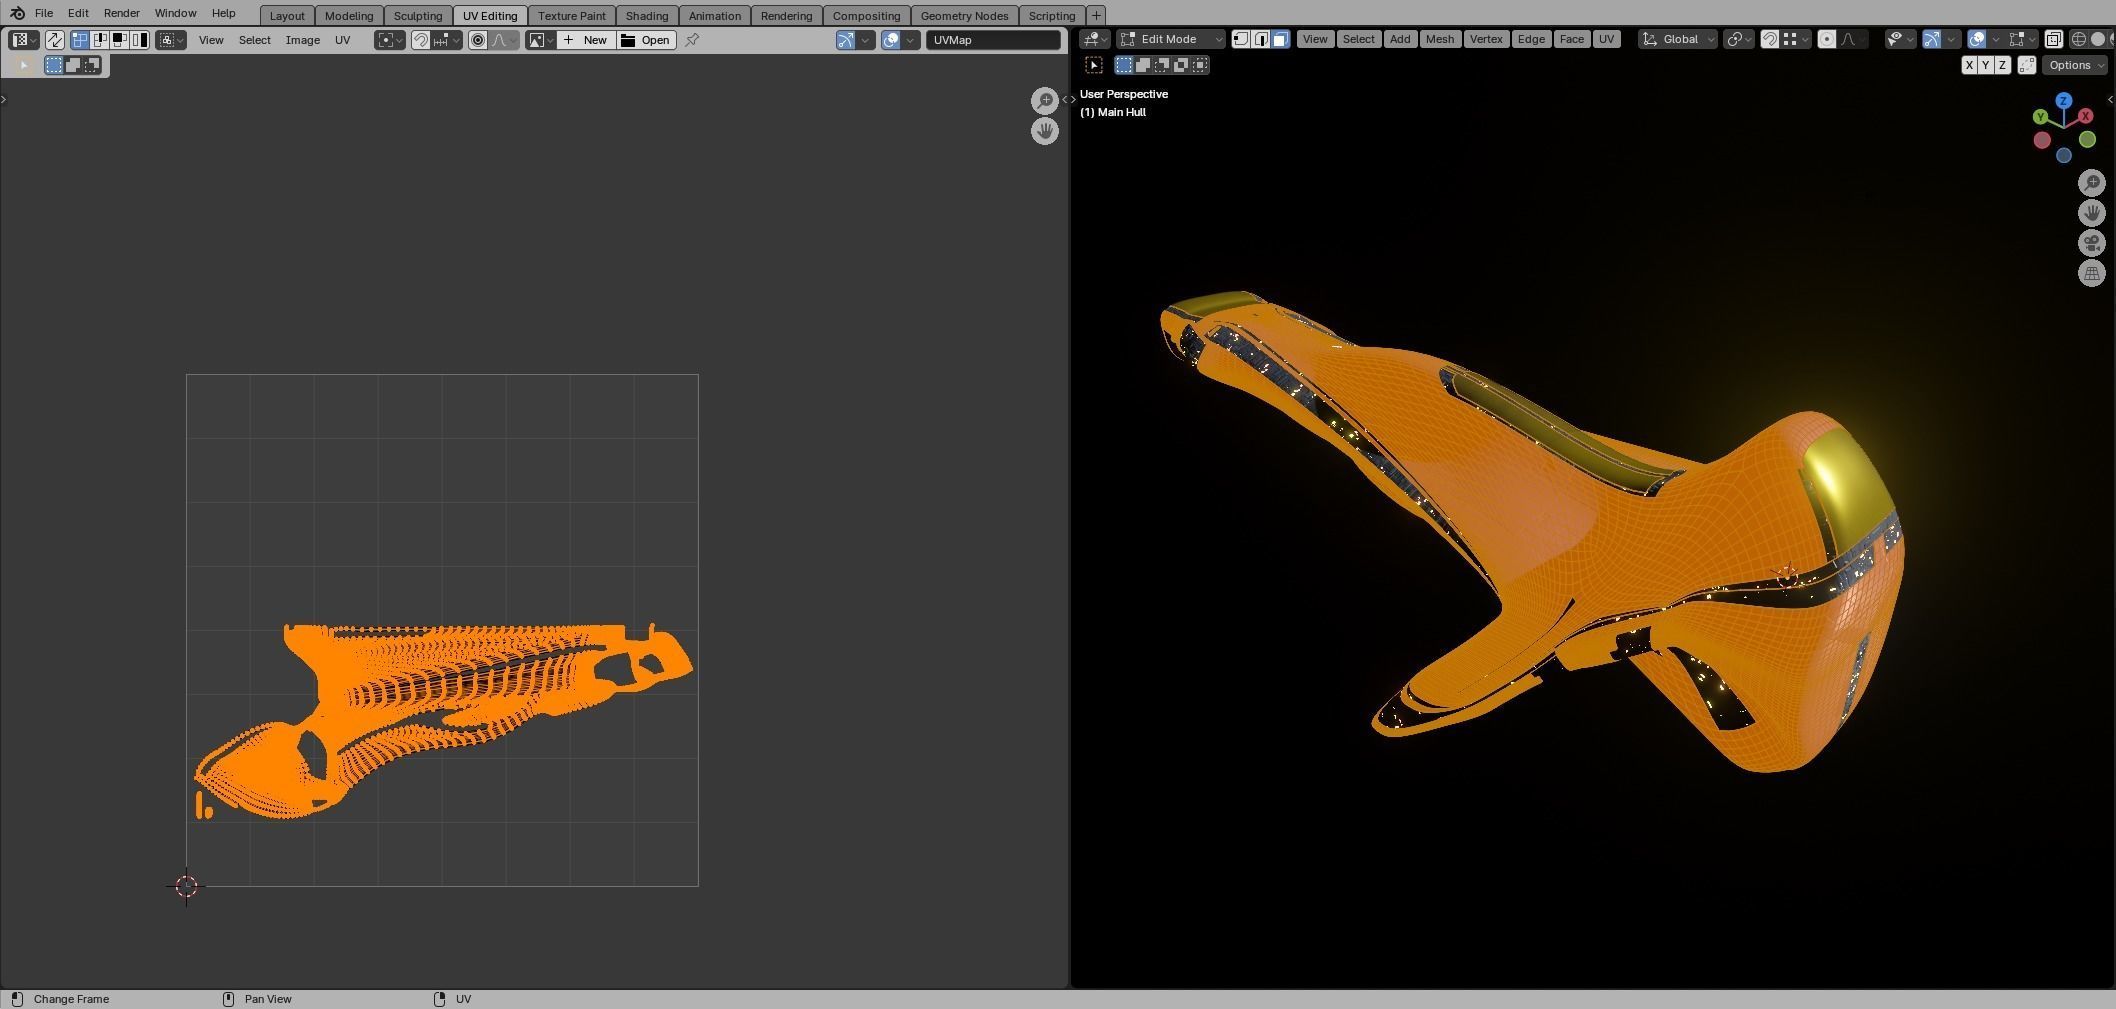Screen dimensions: 2116x1009
Task: Enable X axis mesh mirror
Action: click(1969, 65)
